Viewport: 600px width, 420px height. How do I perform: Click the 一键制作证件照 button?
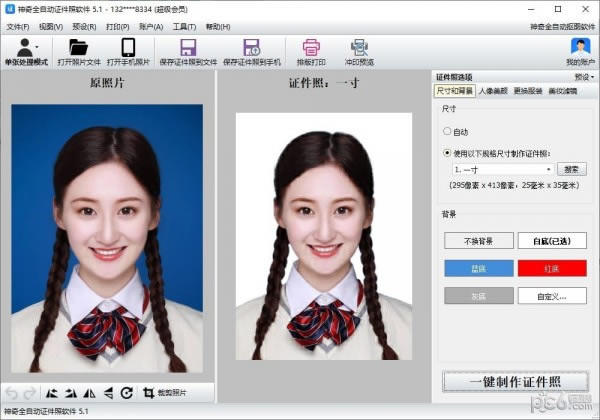[x=514, y=381]
